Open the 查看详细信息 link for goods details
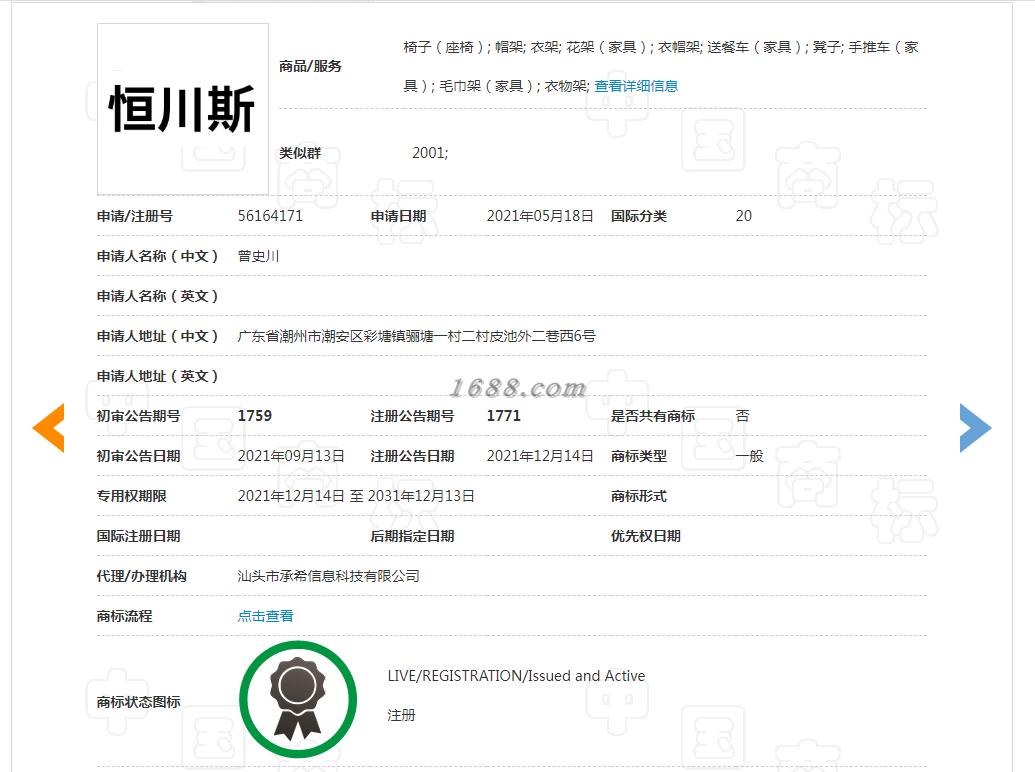 pos(636,86)
